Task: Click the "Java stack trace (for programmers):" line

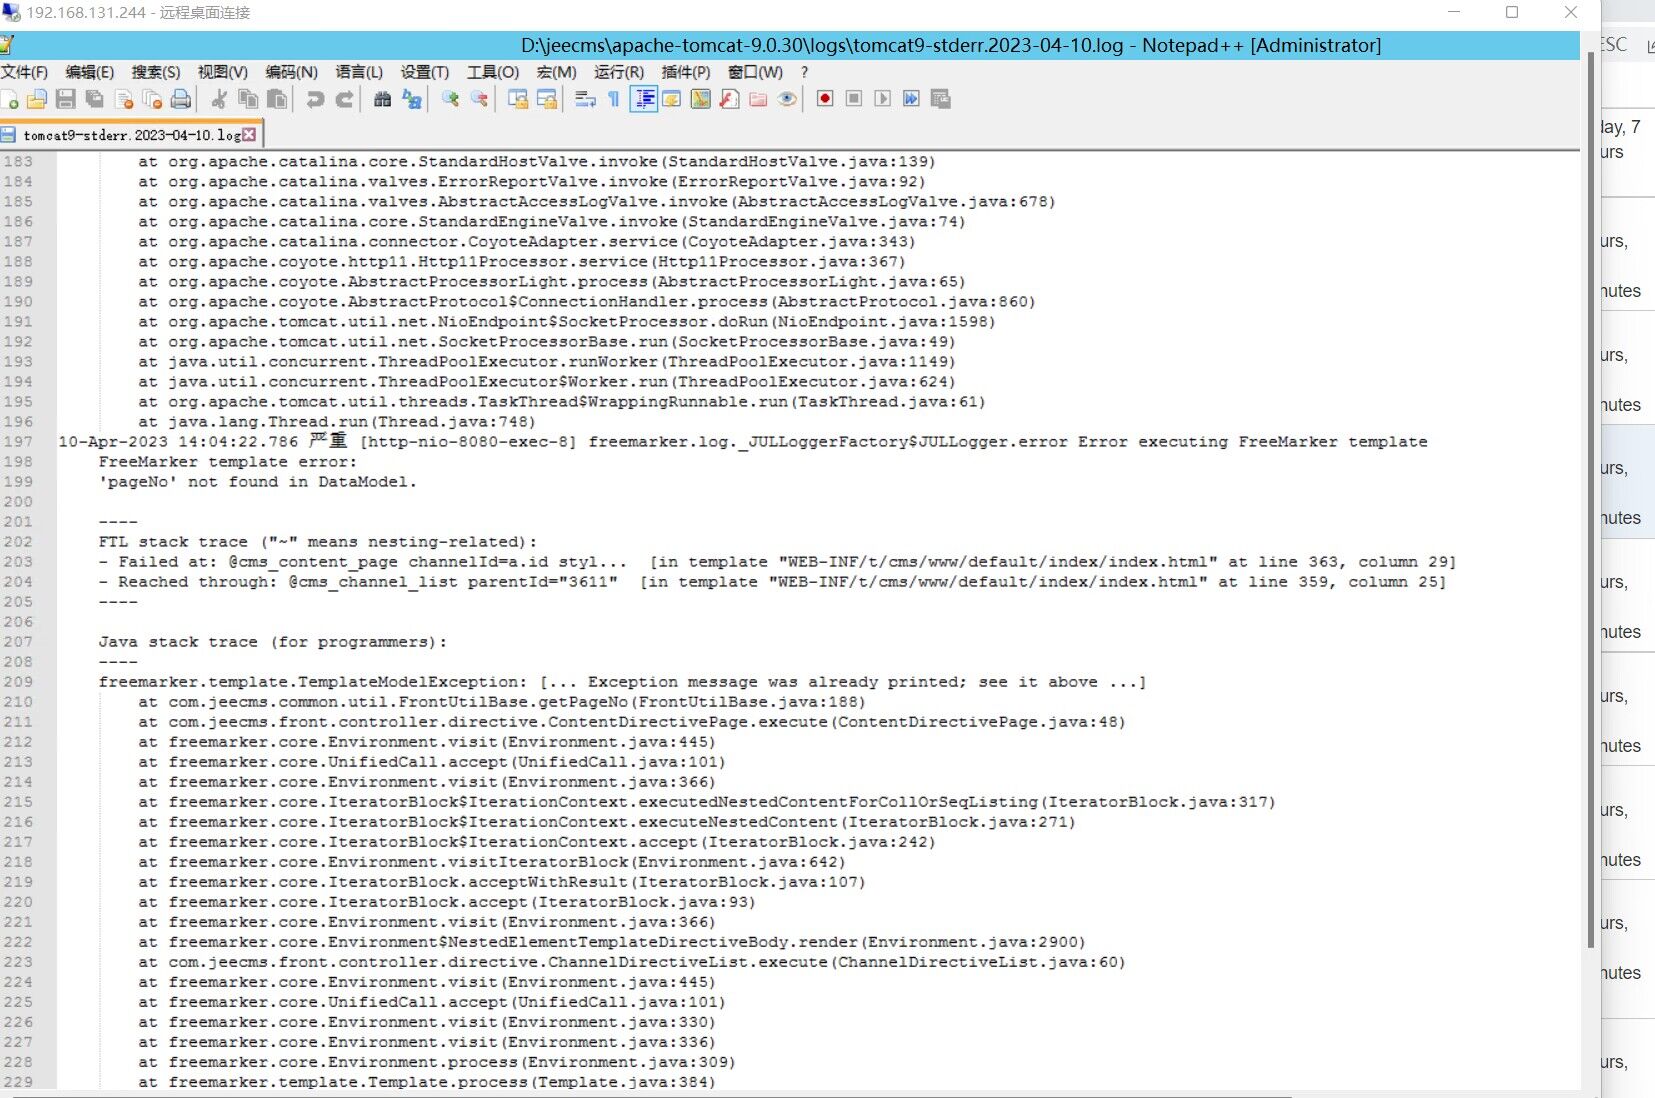Action: (273, 642)
